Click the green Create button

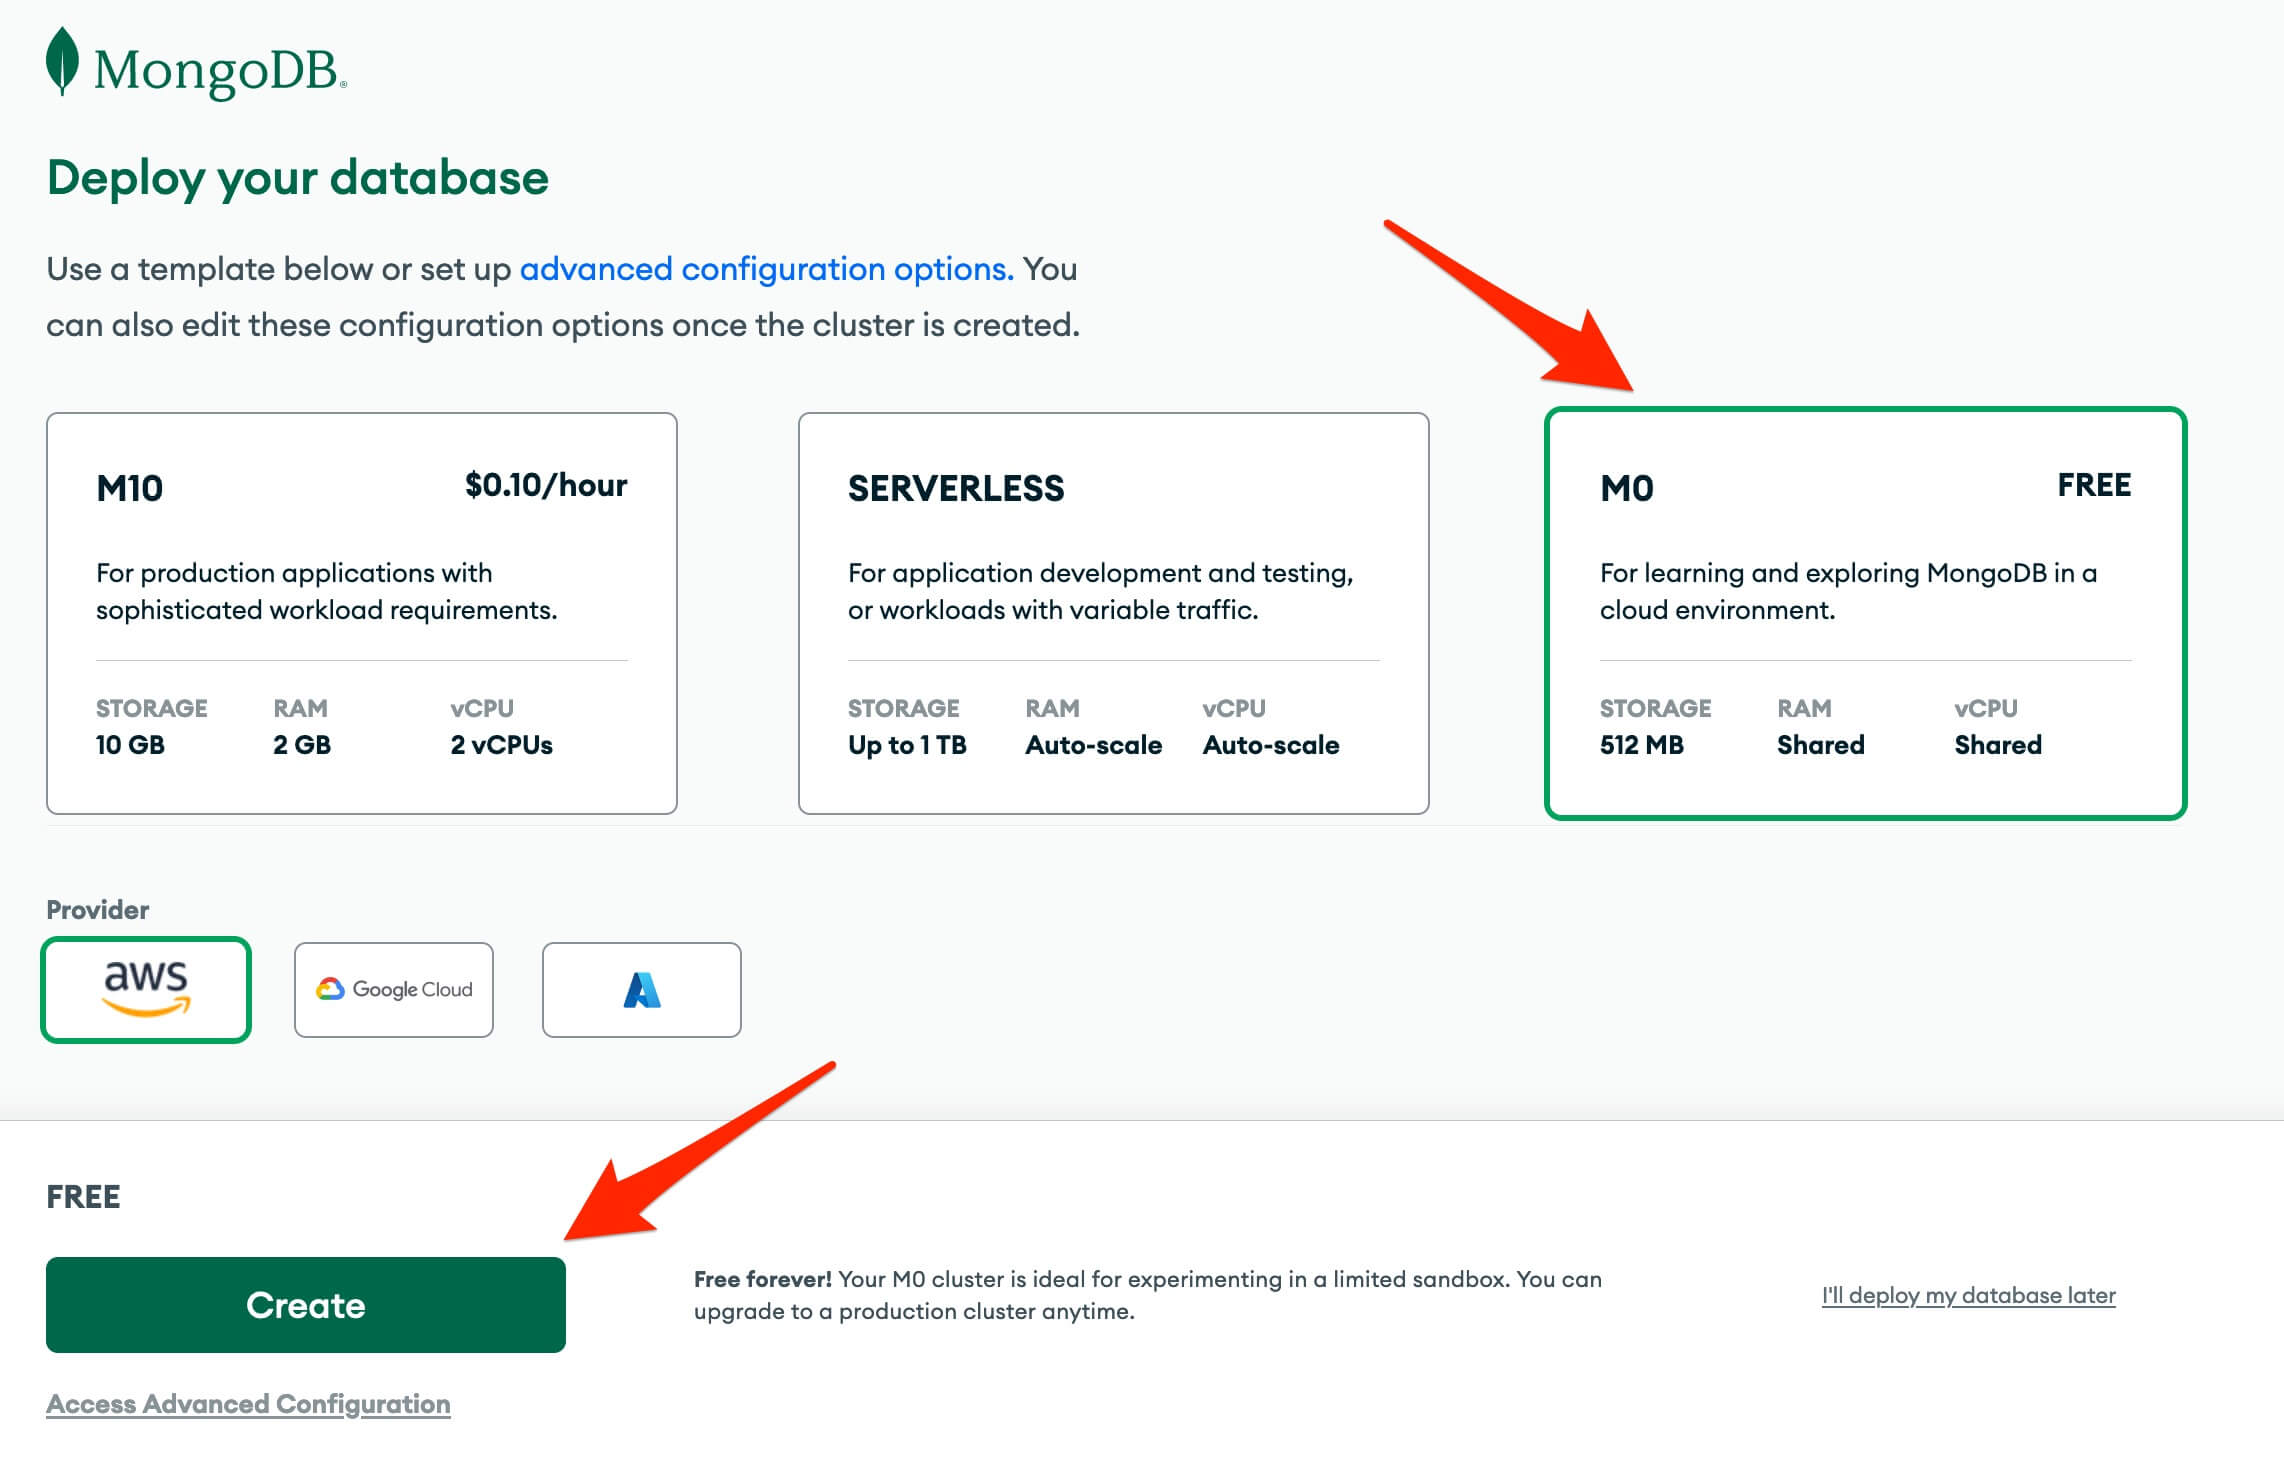(x=306, y=1304)
